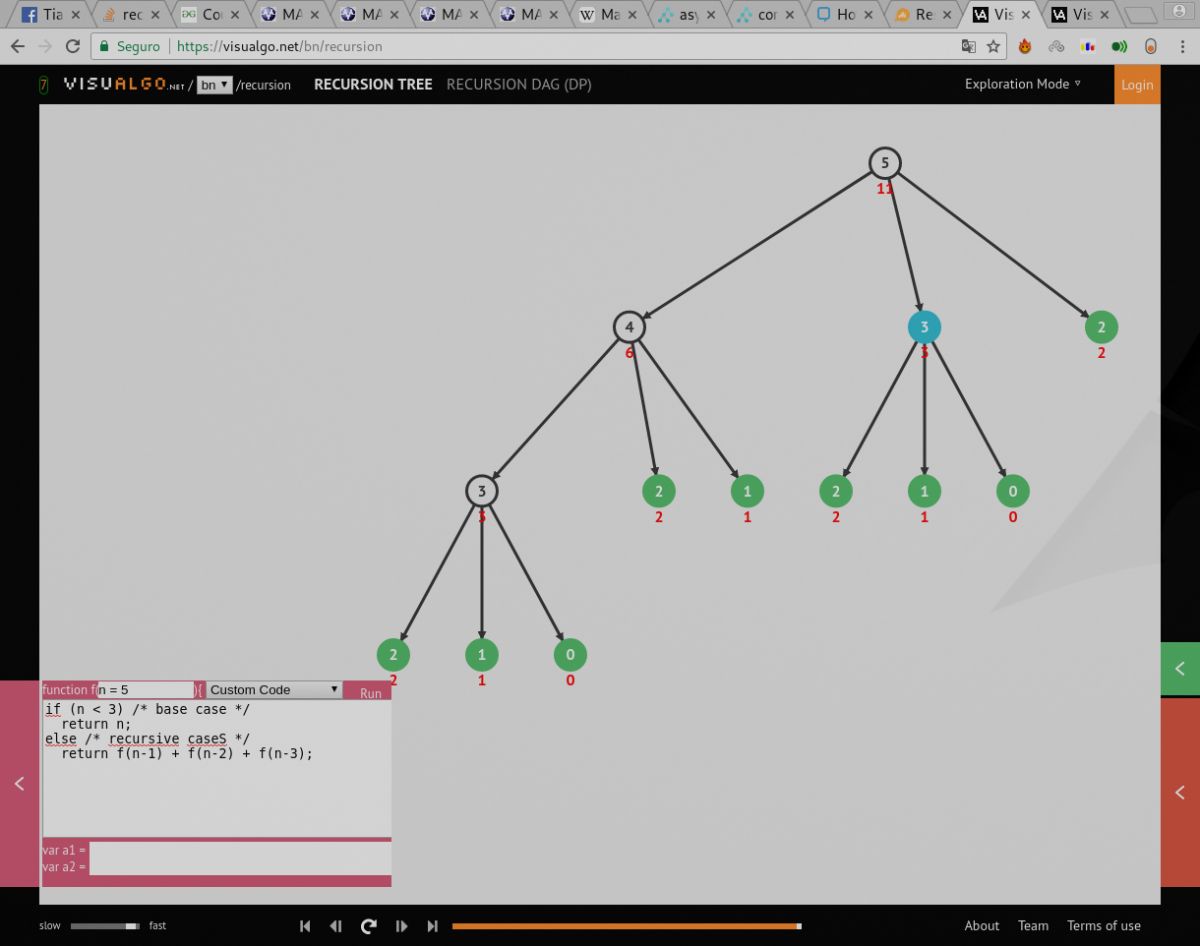Close the Facebook 'Tia' tab
Screen dimensions: 1200x946
(x=76, y=15)
